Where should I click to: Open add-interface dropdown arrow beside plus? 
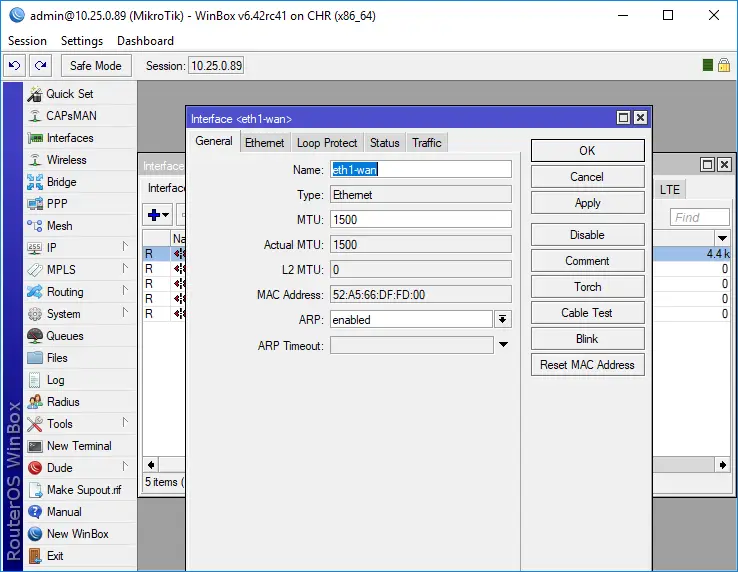click(x=166, y=215)
